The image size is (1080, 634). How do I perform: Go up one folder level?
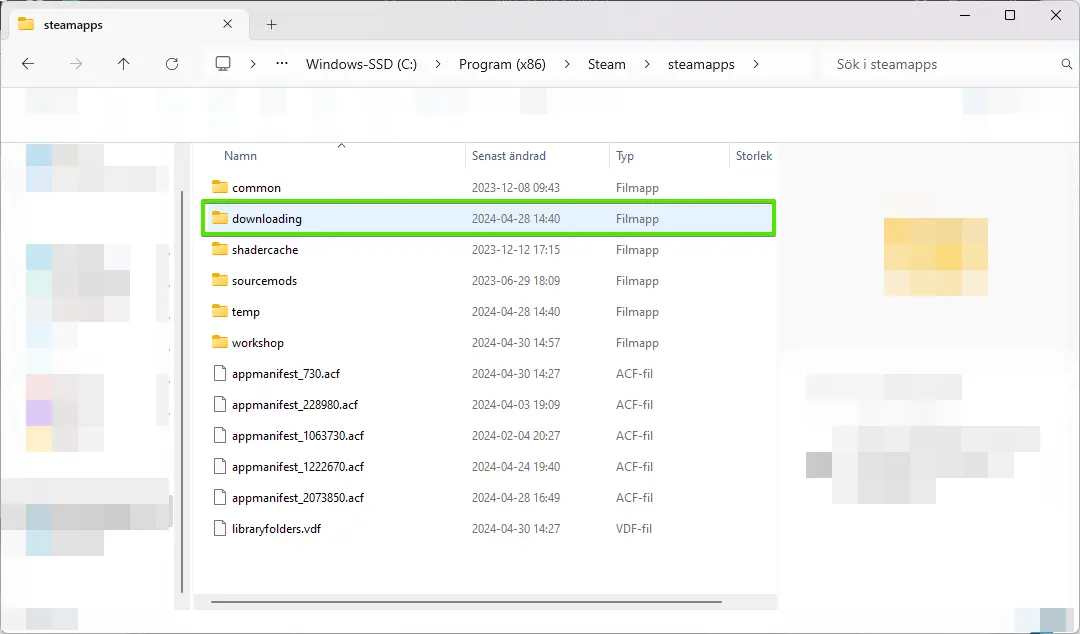[123, 64]
